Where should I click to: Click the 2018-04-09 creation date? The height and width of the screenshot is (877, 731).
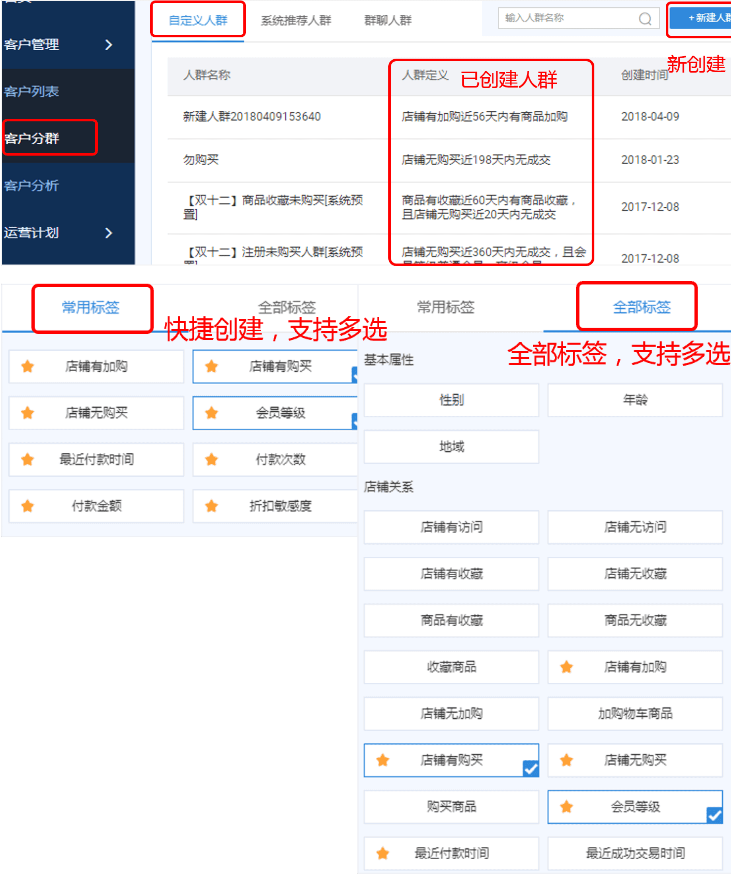[650, 117]
